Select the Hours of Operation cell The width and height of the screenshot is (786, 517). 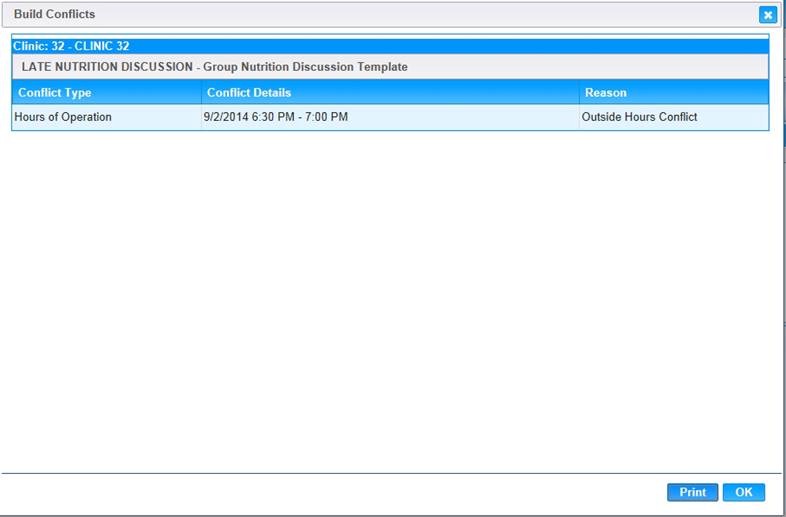tap(63, 117)
